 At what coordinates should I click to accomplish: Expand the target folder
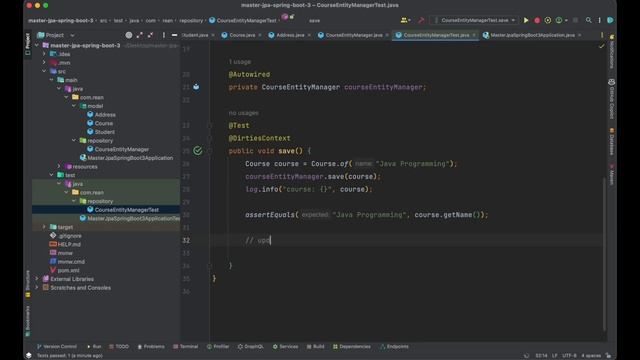[44, 227]
